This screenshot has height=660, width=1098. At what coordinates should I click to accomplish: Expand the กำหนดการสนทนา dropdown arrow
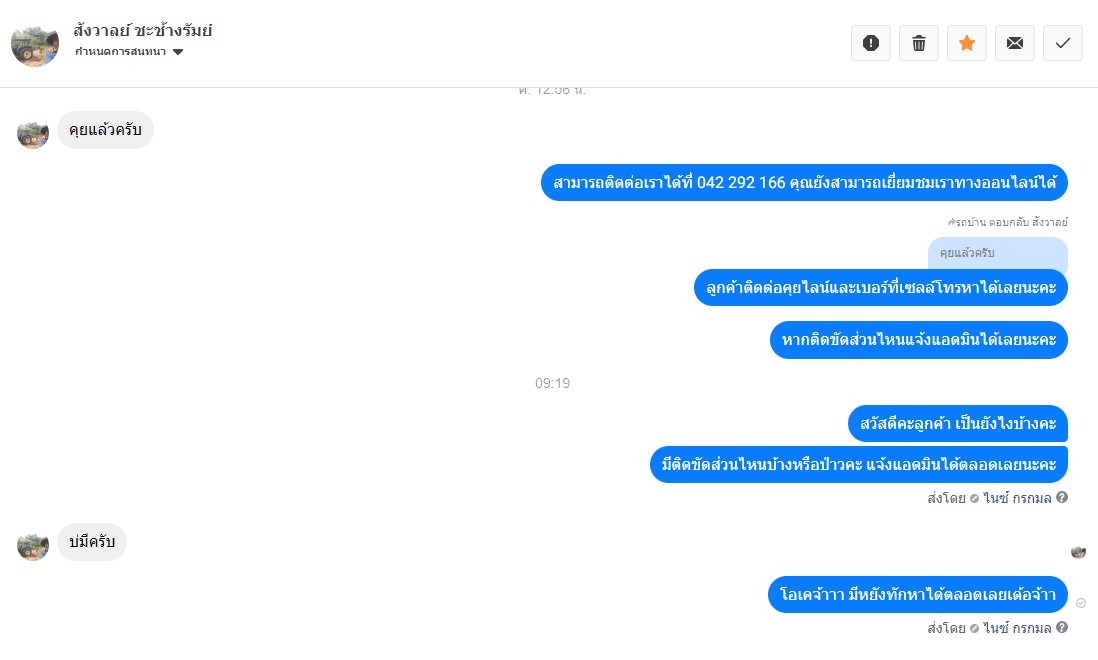(x=178, y=52)
